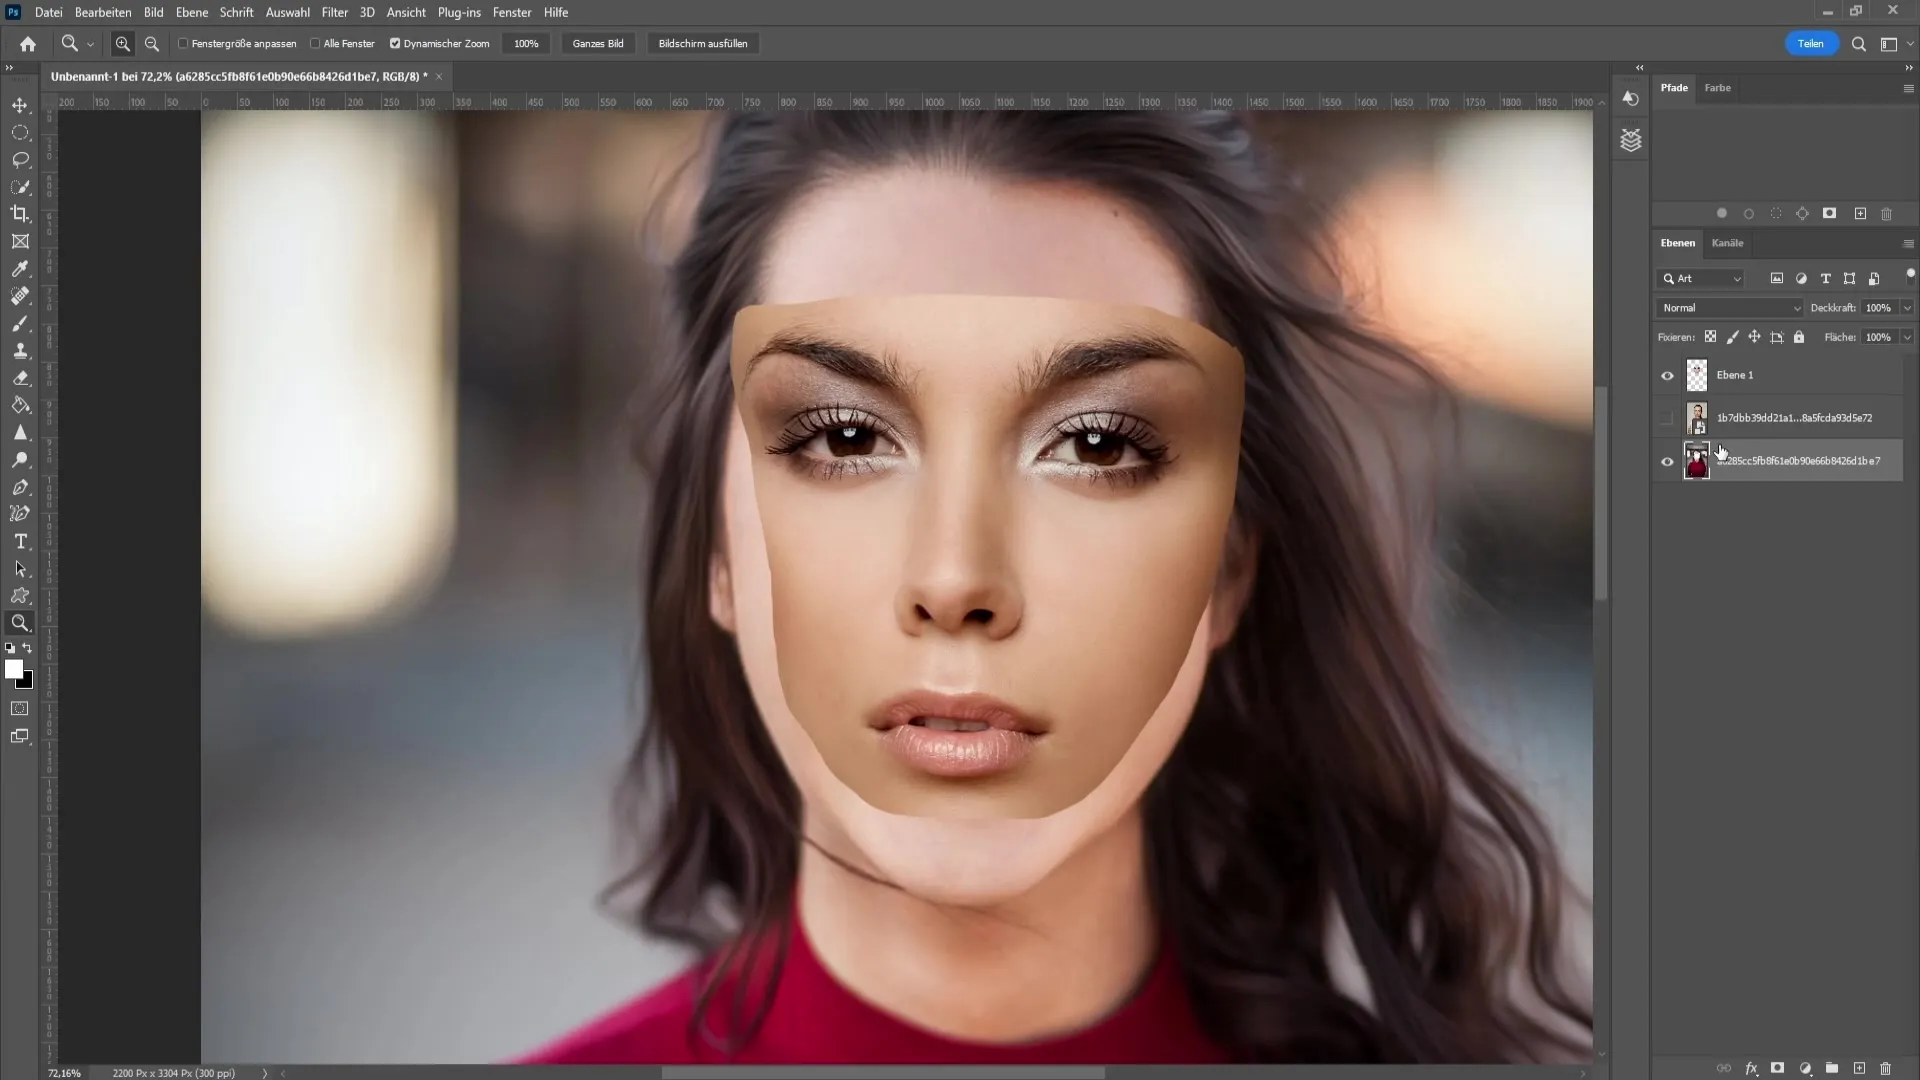Select the Lasso selection tool
Screen dimensions: 1920x1080
click(20, 157)
